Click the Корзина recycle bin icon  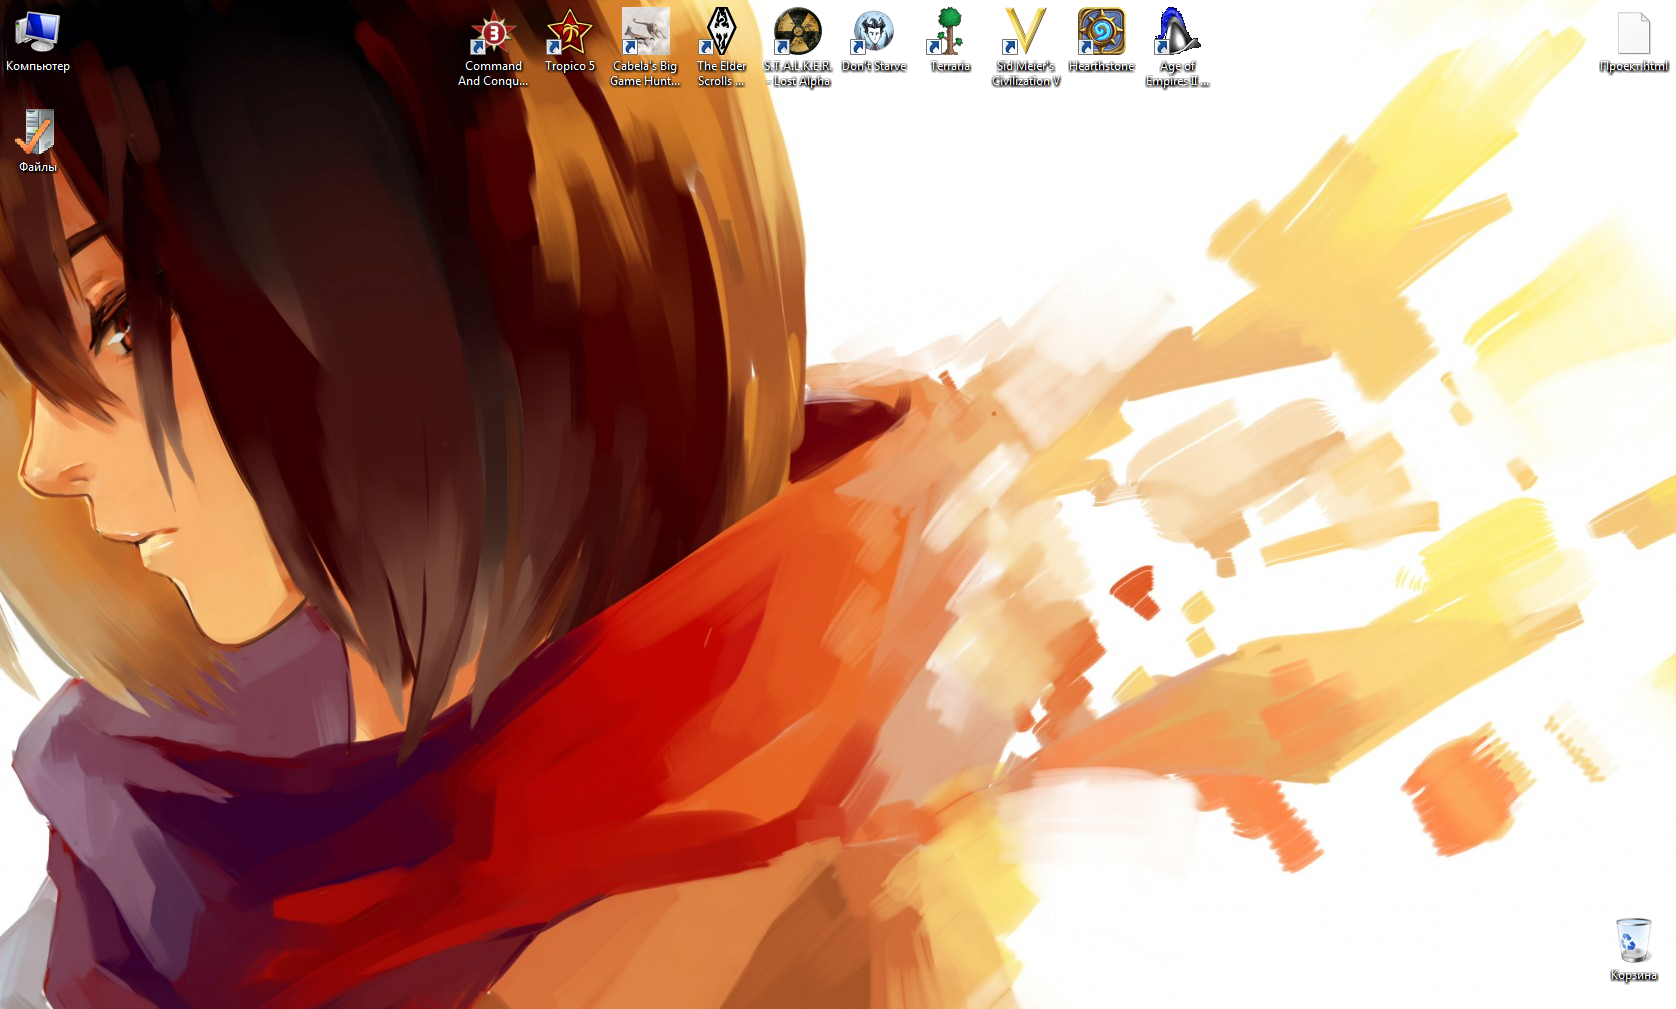(x=1633, y=940)
